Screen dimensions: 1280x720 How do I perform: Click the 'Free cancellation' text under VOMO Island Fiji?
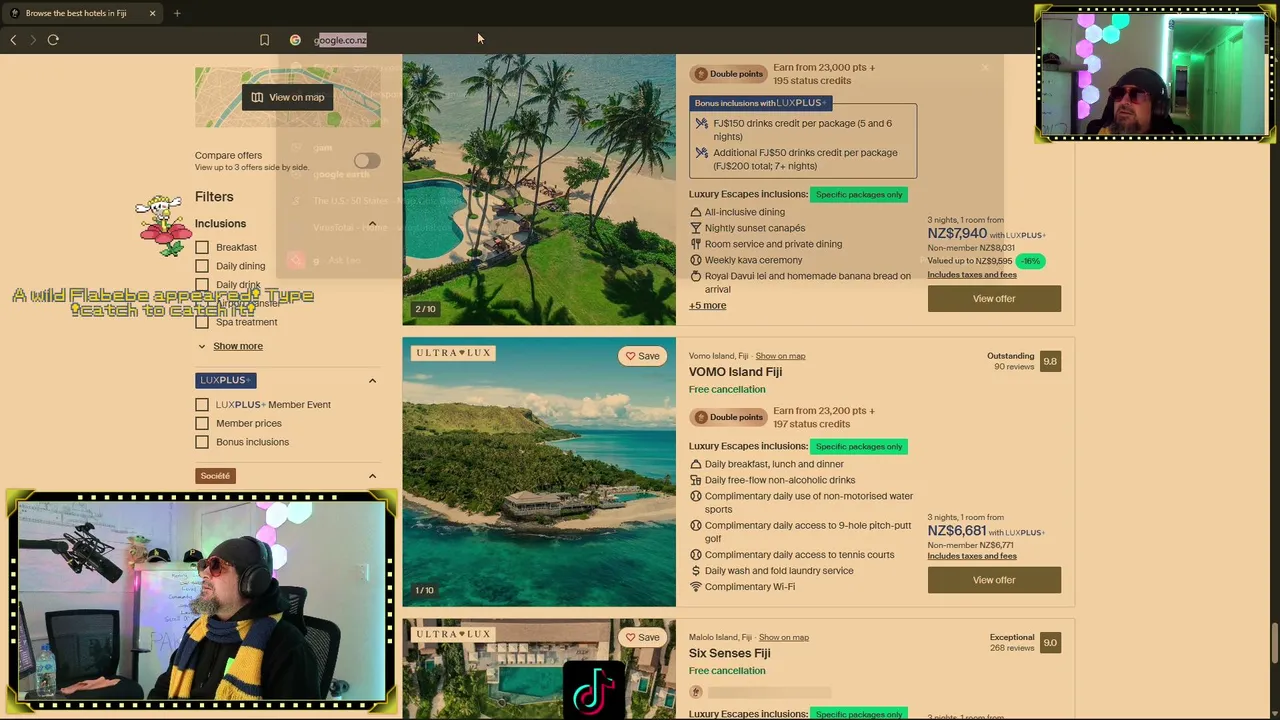point(727,390)
